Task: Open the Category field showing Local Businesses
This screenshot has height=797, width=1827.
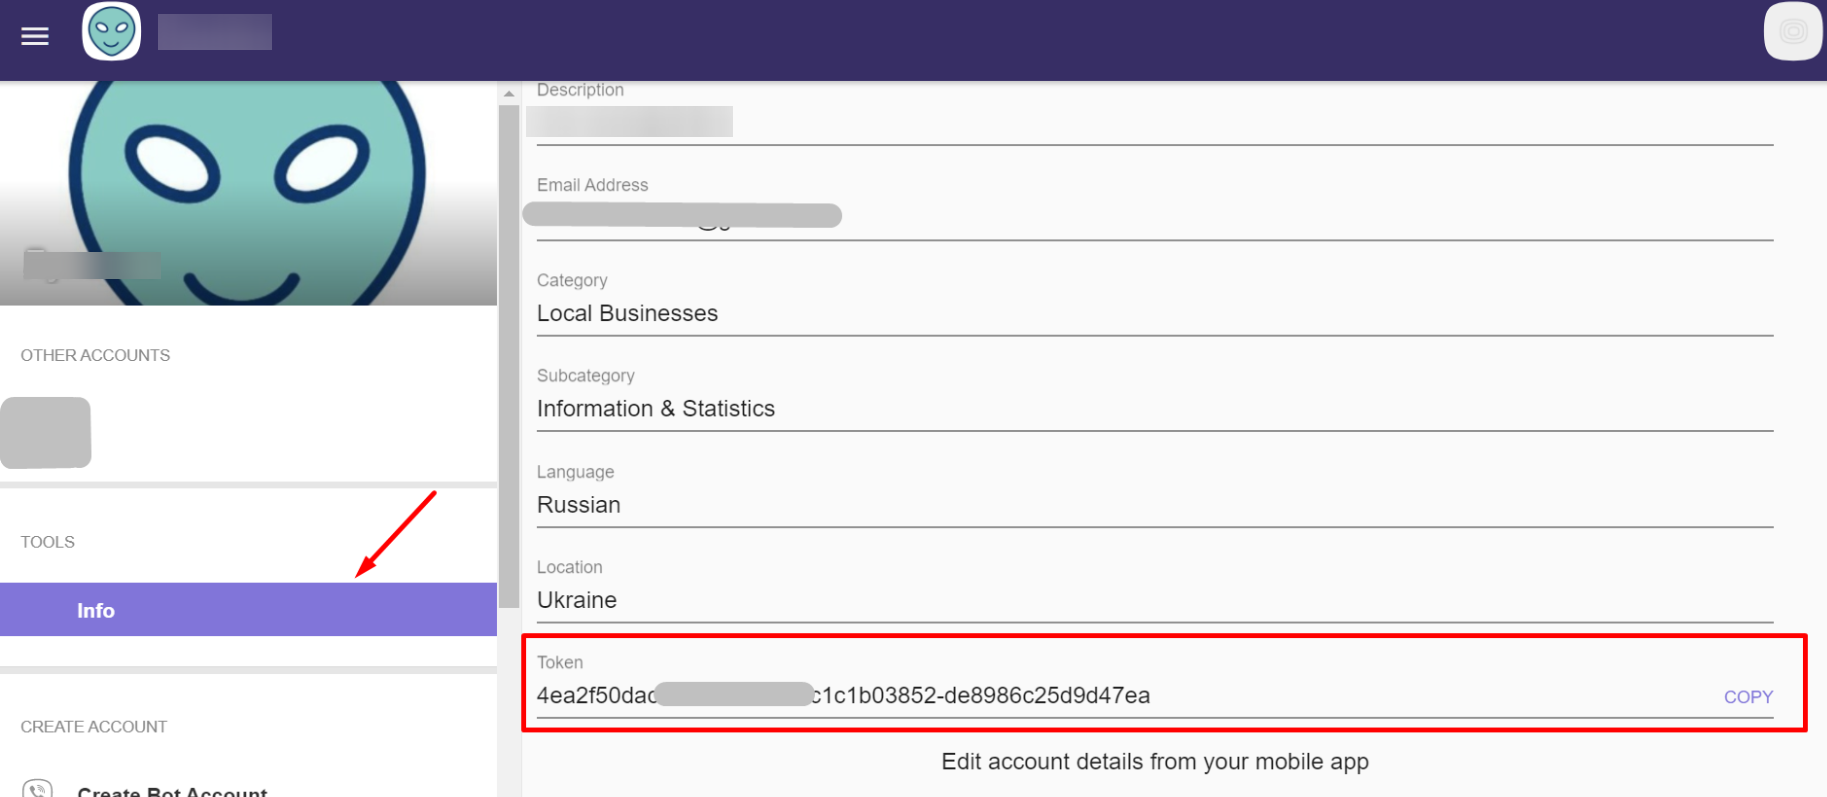Action: click(x=627, y=313)
